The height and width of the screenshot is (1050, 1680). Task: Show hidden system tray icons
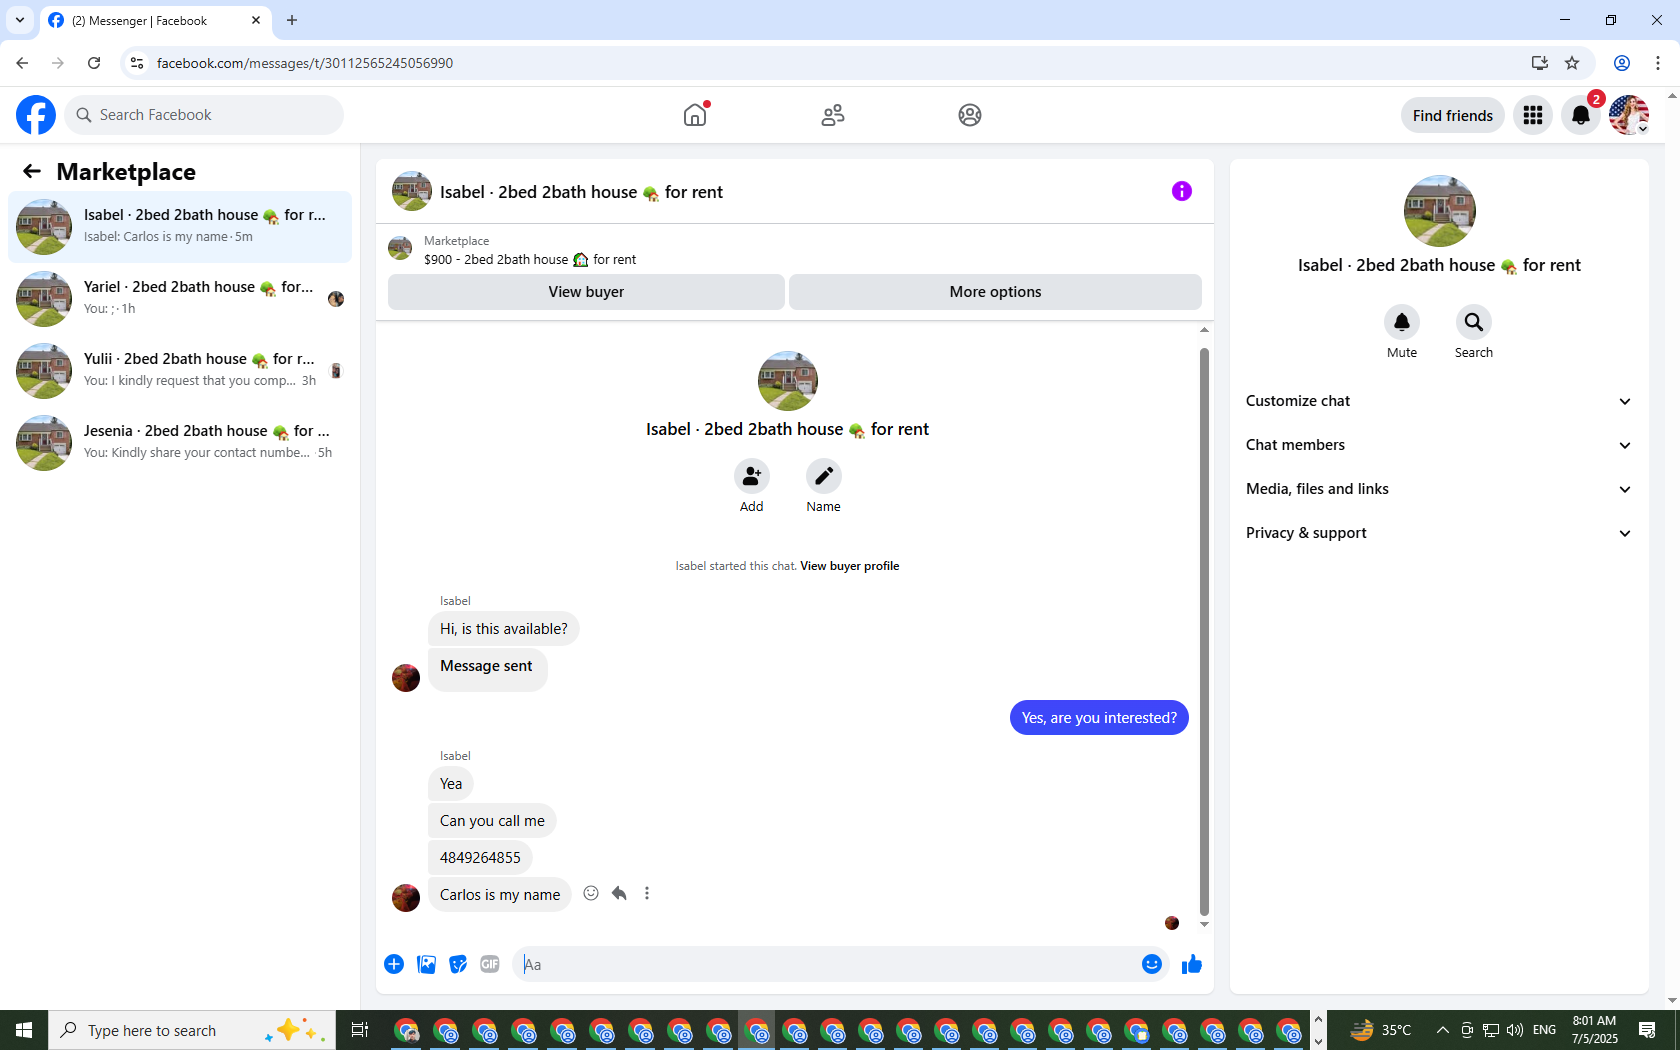(1442, 1030)
